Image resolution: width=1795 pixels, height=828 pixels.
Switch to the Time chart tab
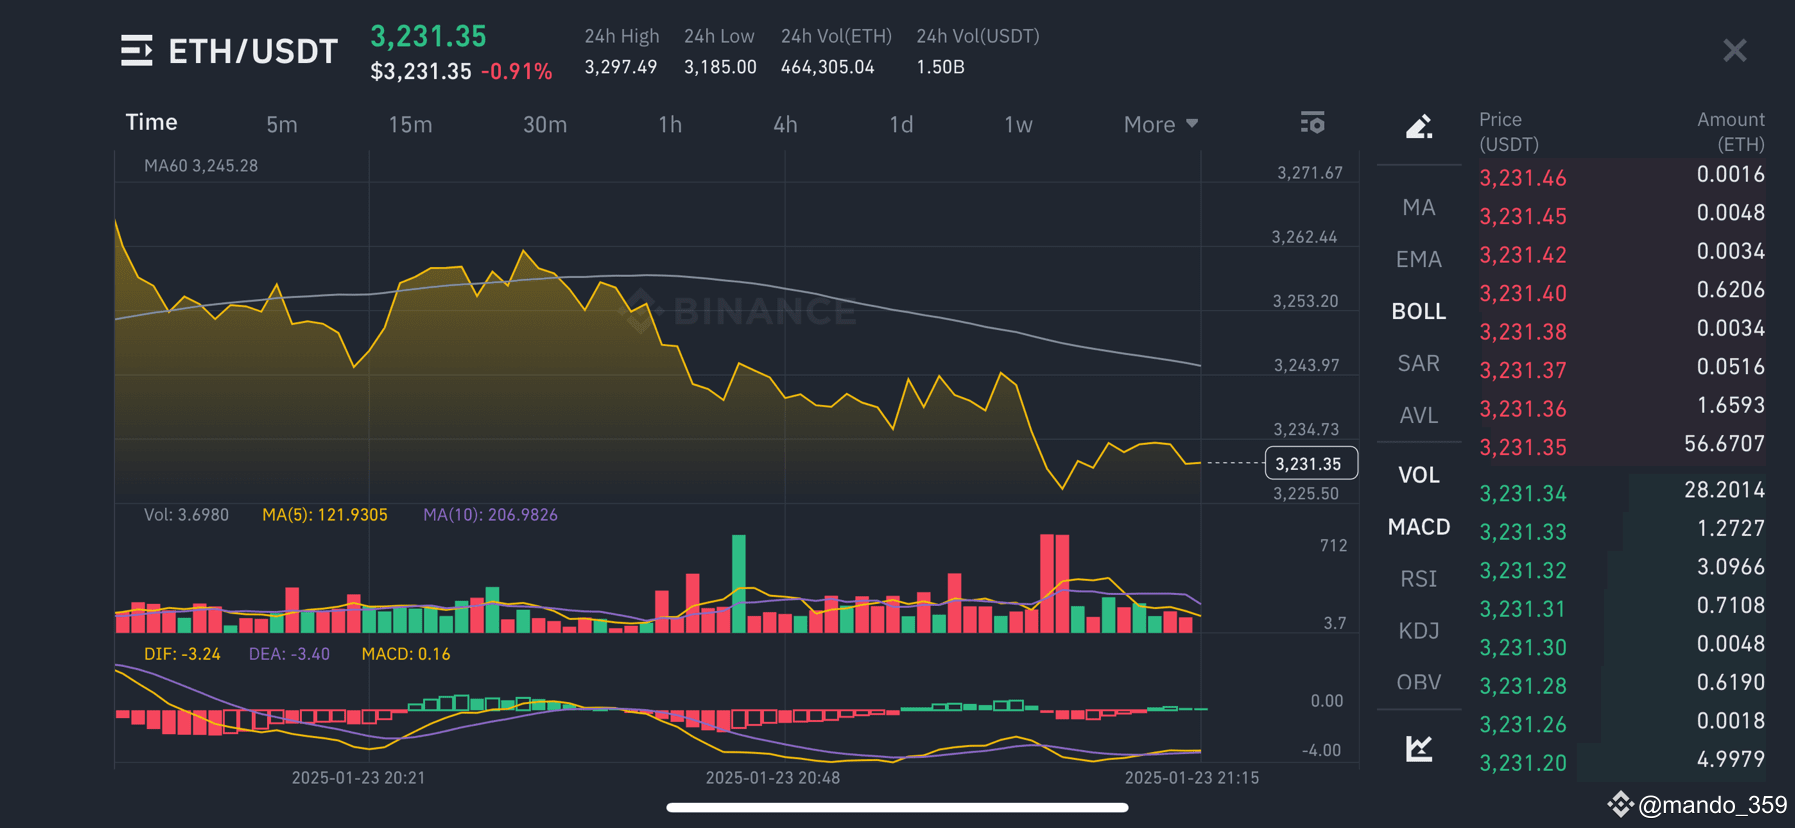point(151,122)
